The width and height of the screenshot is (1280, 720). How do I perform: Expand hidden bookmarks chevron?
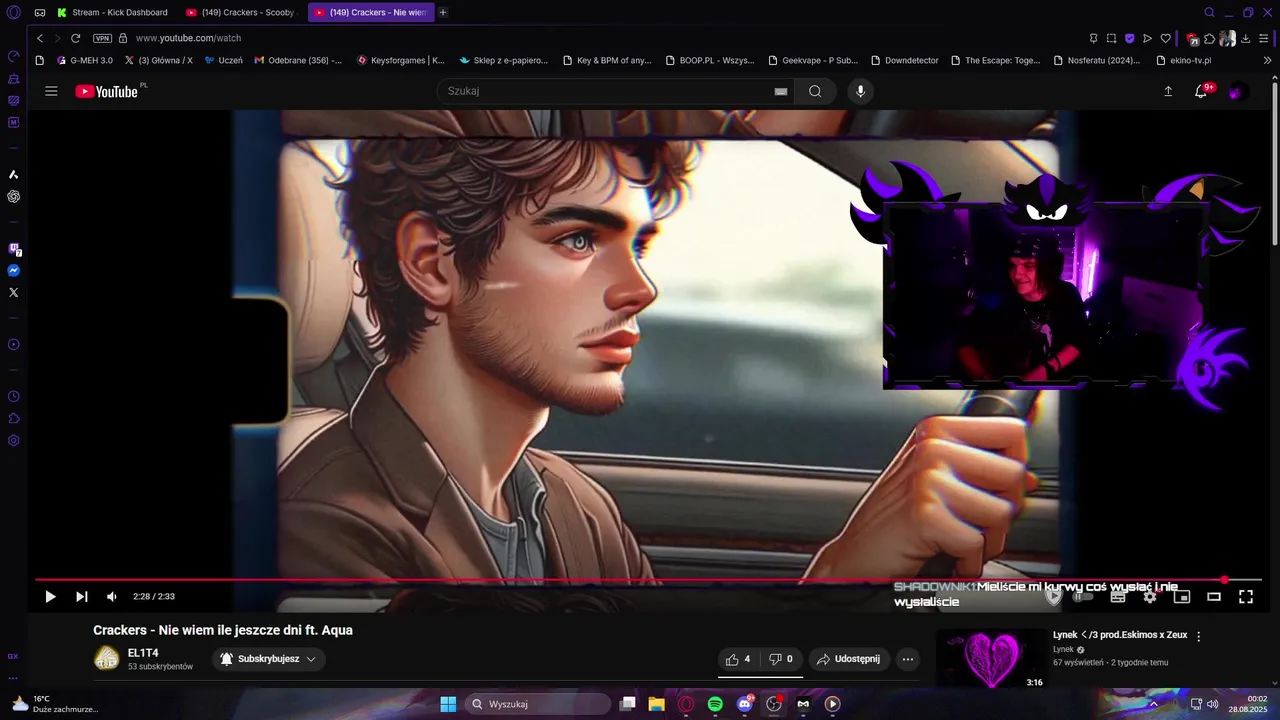point(1268,60)
